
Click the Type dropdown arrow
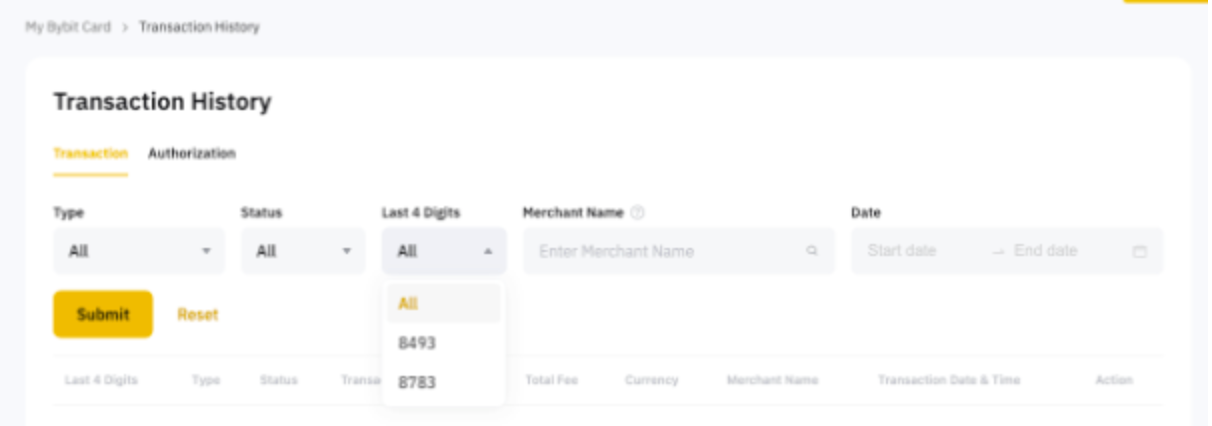click(x=207, y=252)
